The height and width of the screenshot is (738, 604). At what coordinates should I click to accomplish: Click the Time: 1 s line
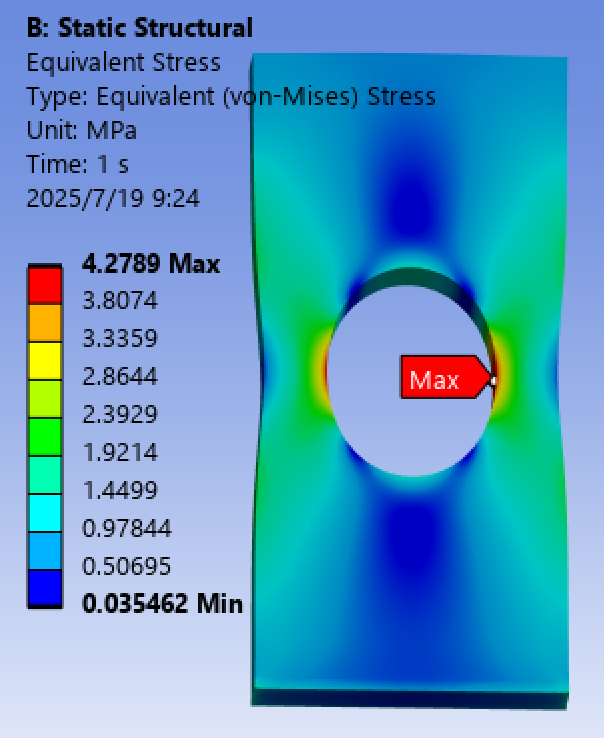77,164
